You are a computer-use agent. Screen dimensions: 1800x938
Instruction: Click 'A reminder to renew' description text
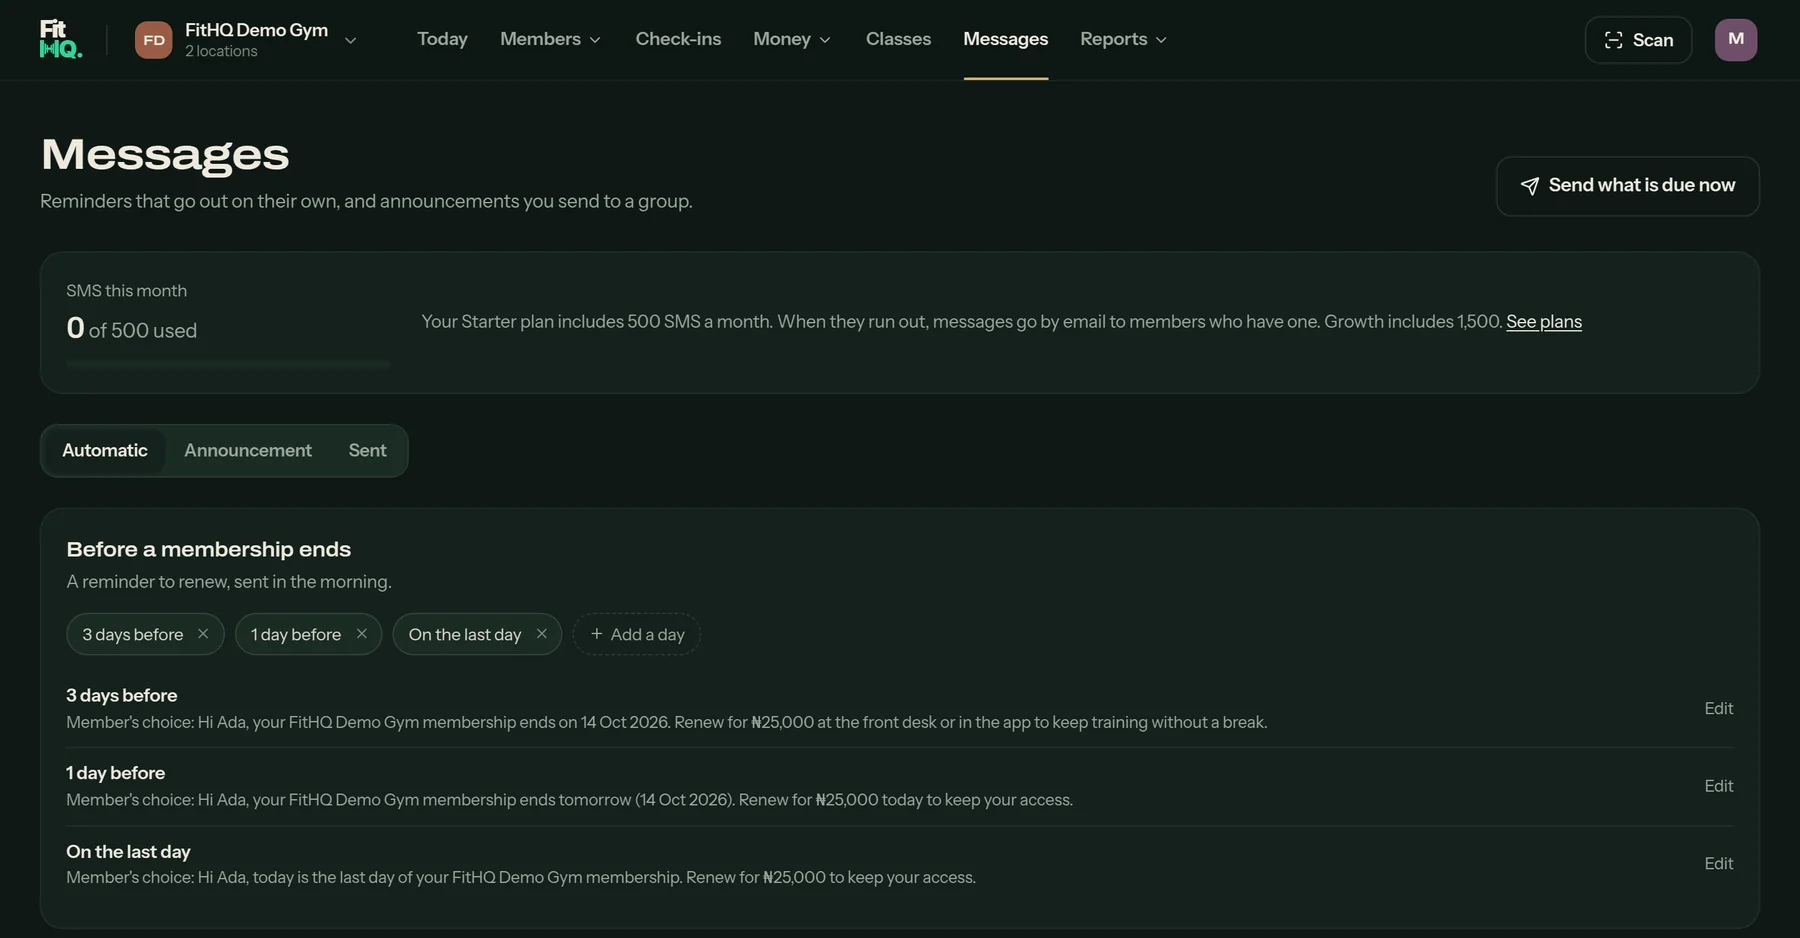tap(229, 582)
